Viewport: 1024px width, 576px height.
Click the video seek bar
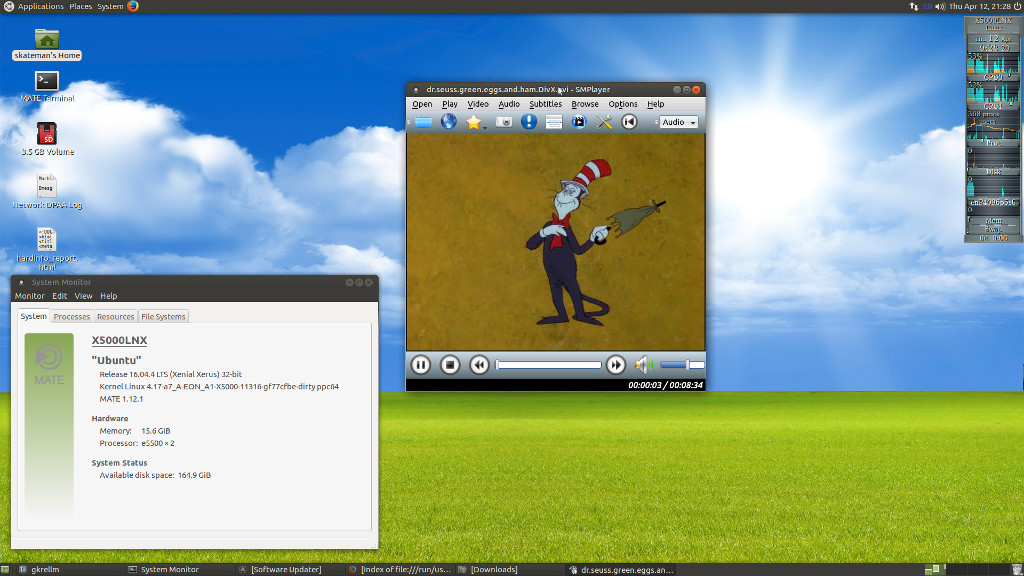[x=549, y=365]
